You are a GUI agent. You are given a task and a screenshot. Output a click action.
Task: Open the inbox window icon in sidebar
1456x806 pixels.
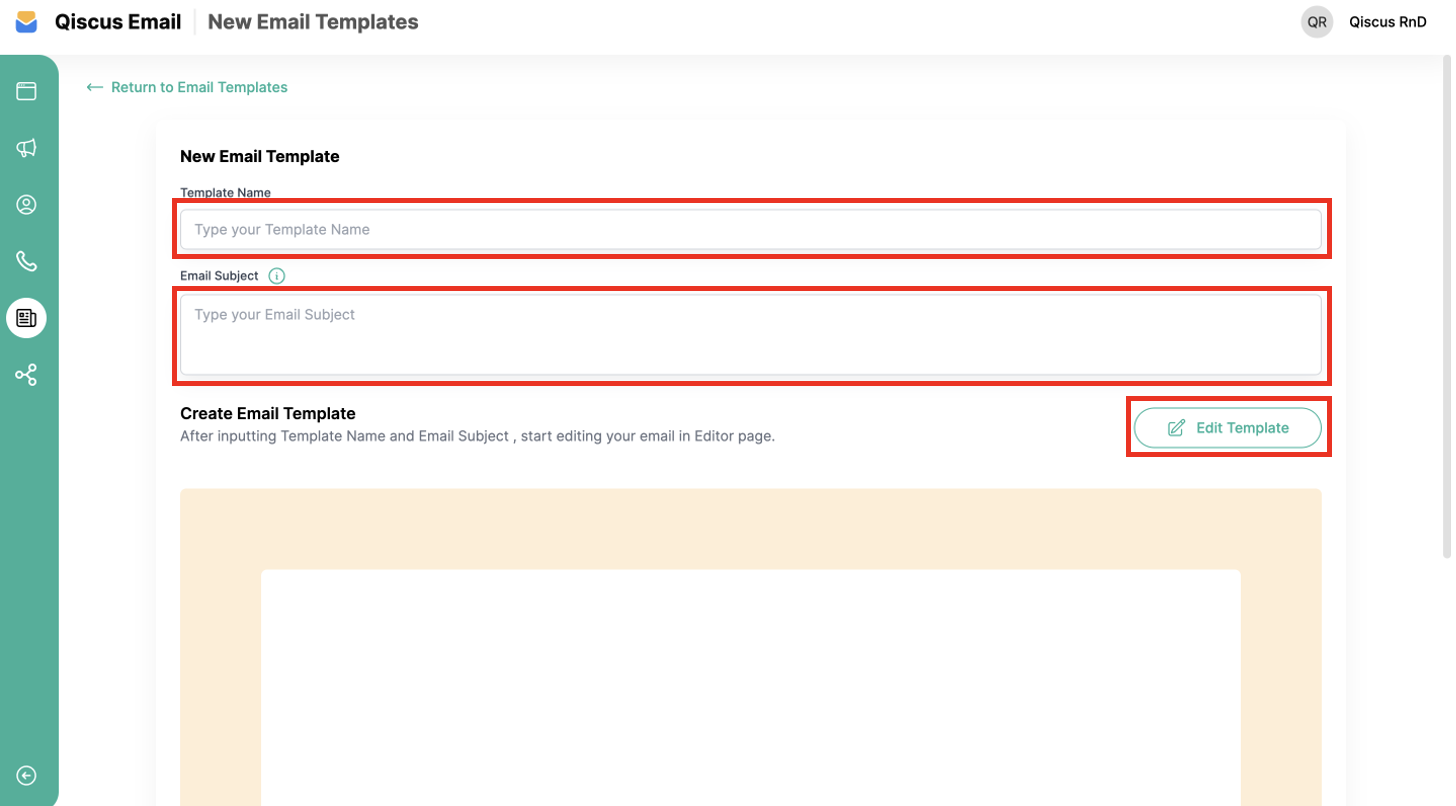coord(27,91)
